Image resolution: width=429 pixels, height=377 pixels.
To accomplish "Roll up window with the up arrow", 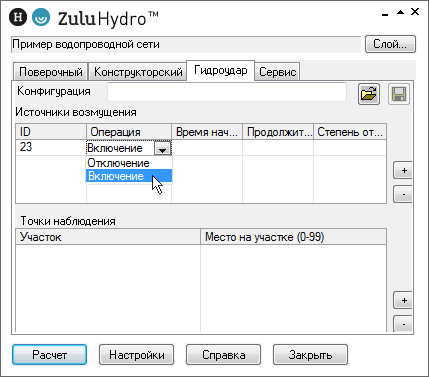I will [x=400, y=13].
